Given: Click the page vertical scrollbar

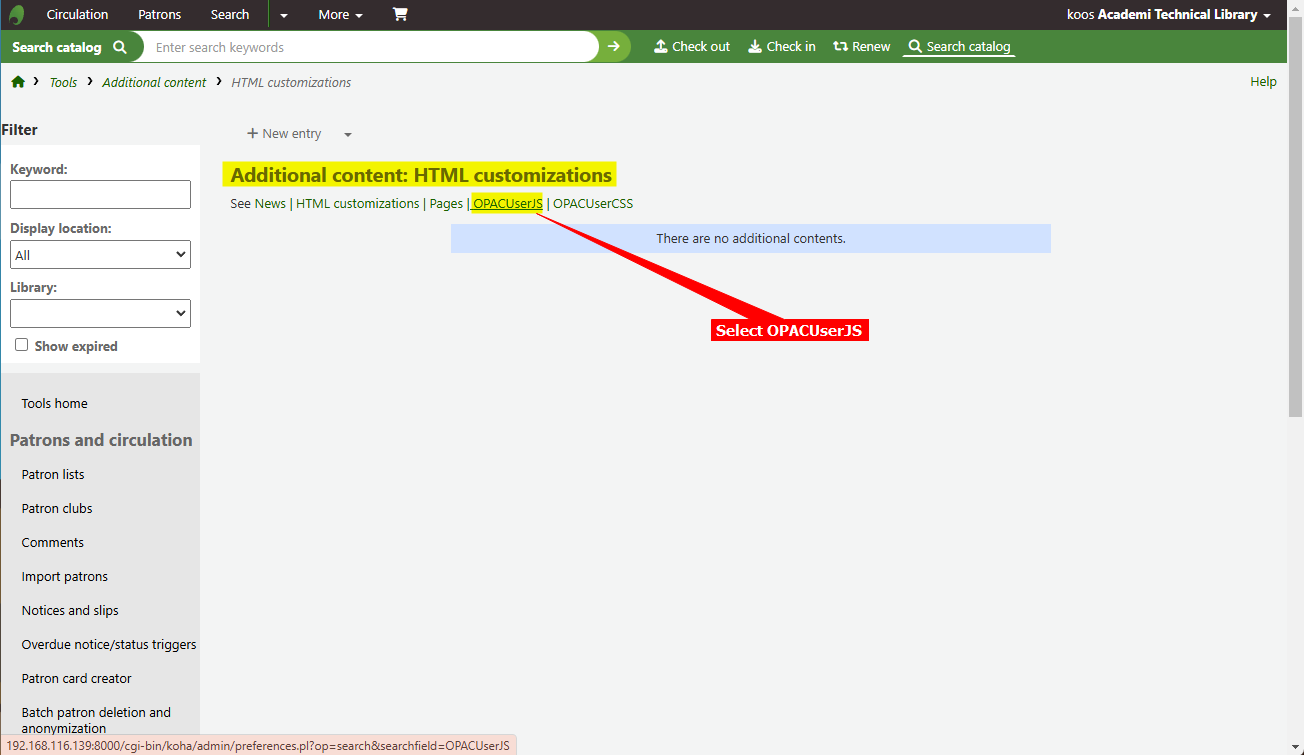Looking at the screenshot, I should 1295,250.
